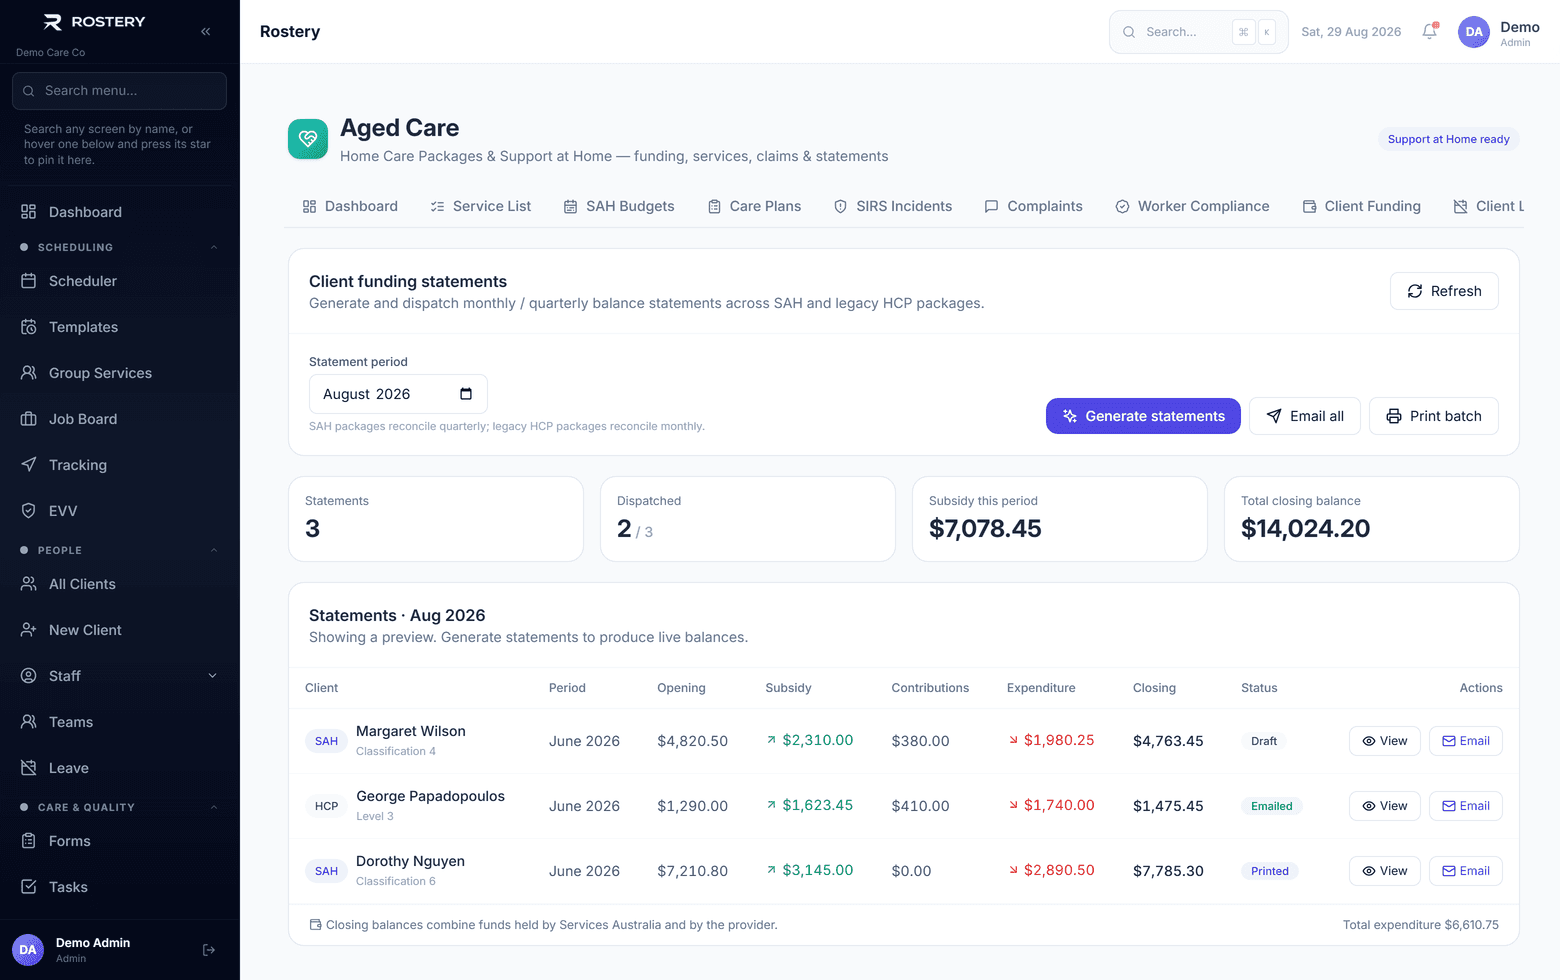The height and width of the screenshot is (980, 1560).
Task: Collapse the Care & Quality section chevron
Action: (x=213, y=807)
